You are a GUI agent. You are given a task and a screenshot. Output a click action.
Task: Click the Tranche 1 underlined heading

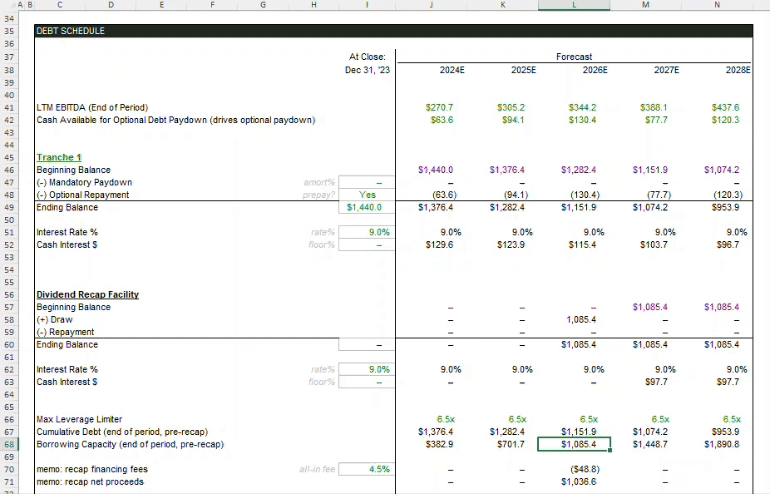(59, 158)
